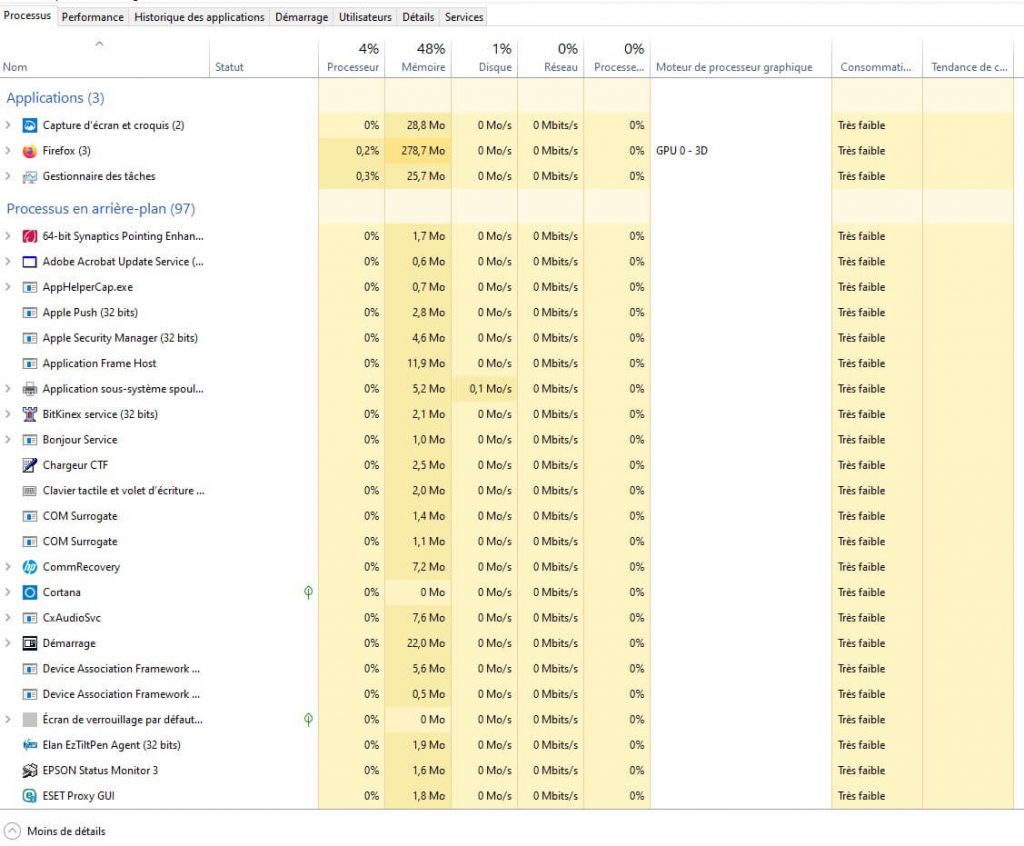Sort processes by Mémoire column

click(x=423, y=58)
